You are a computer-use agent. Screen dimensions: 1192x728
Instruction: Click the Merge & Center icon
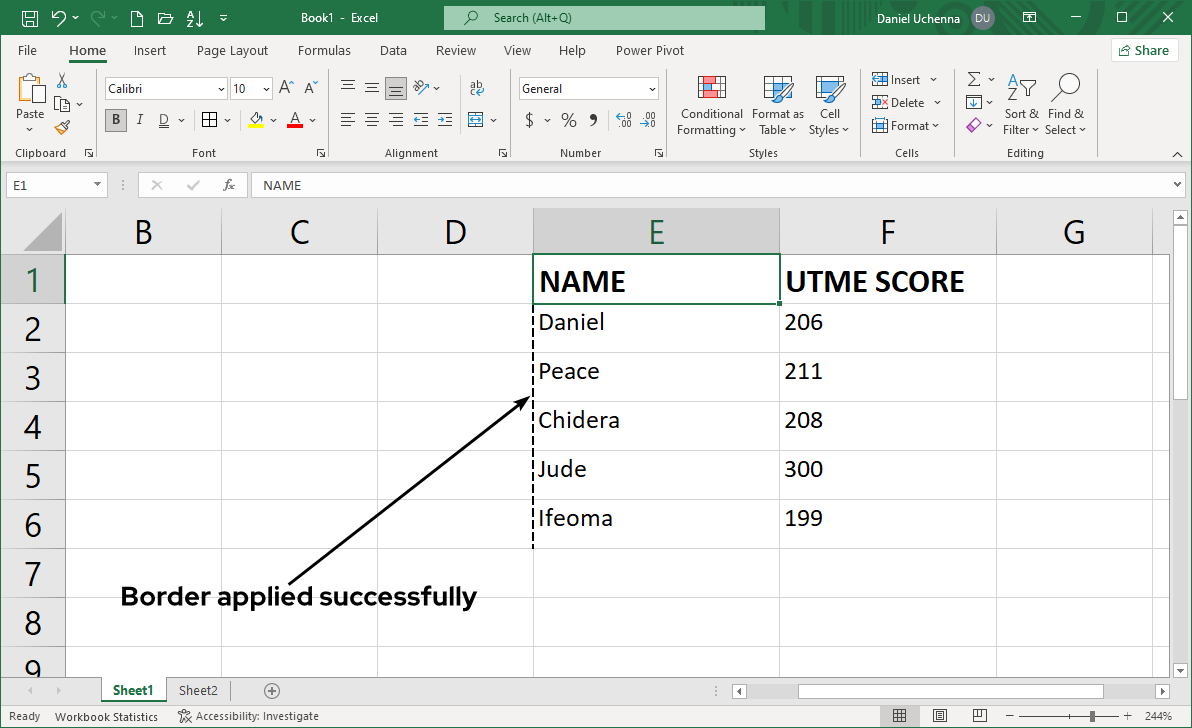click(476, 120)
